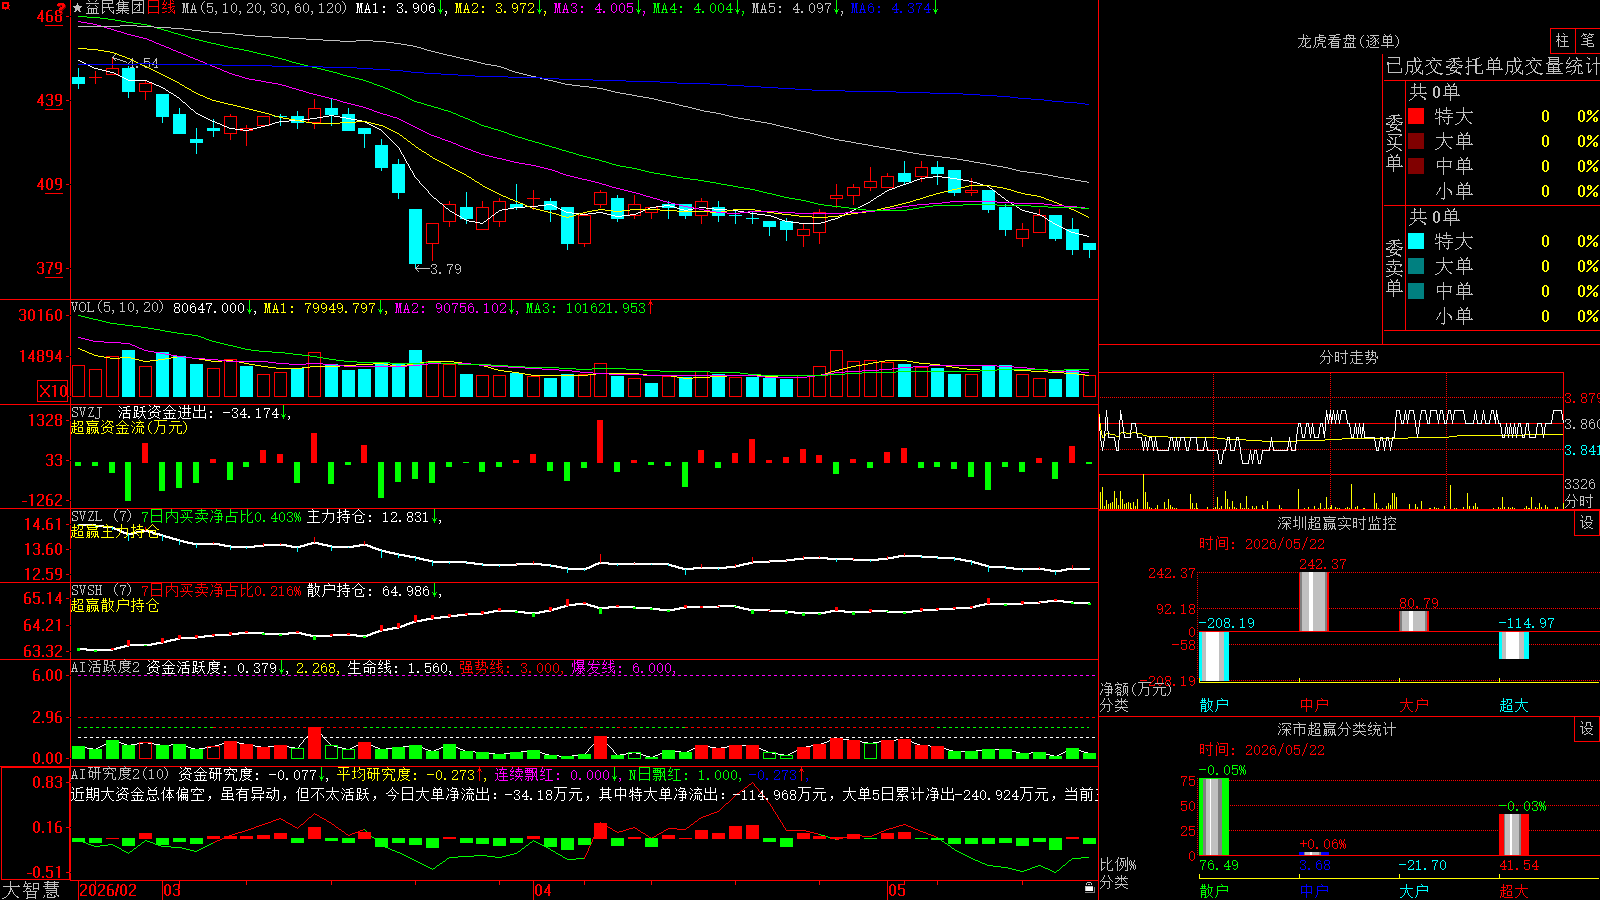Click the VOL(5,10,20) indicator label

(117, 308)
